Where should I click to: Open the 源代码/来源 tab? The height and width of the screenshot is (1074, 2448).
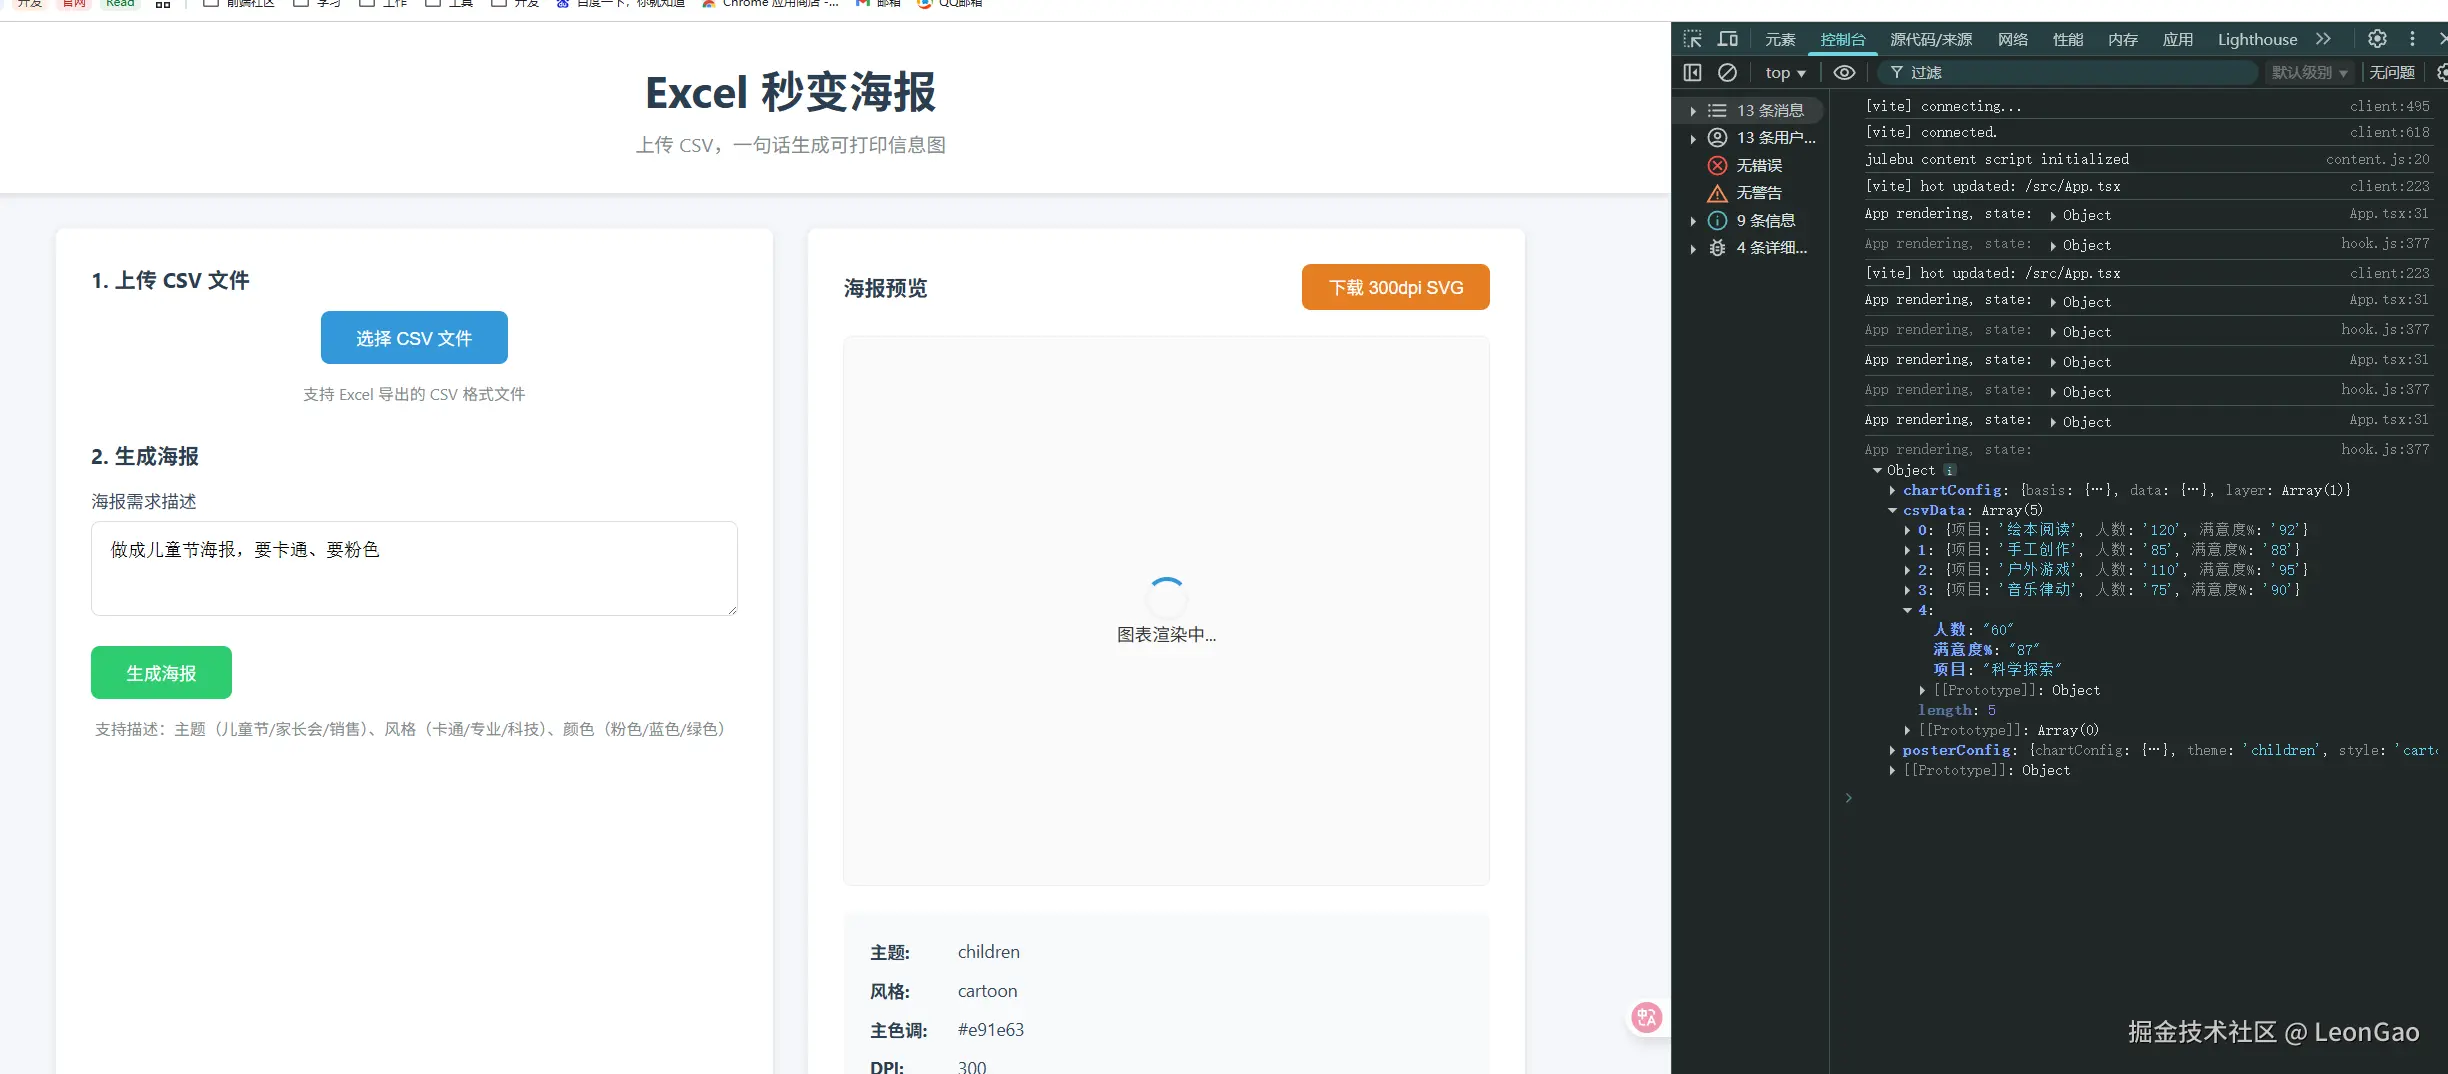(1931, 39)
